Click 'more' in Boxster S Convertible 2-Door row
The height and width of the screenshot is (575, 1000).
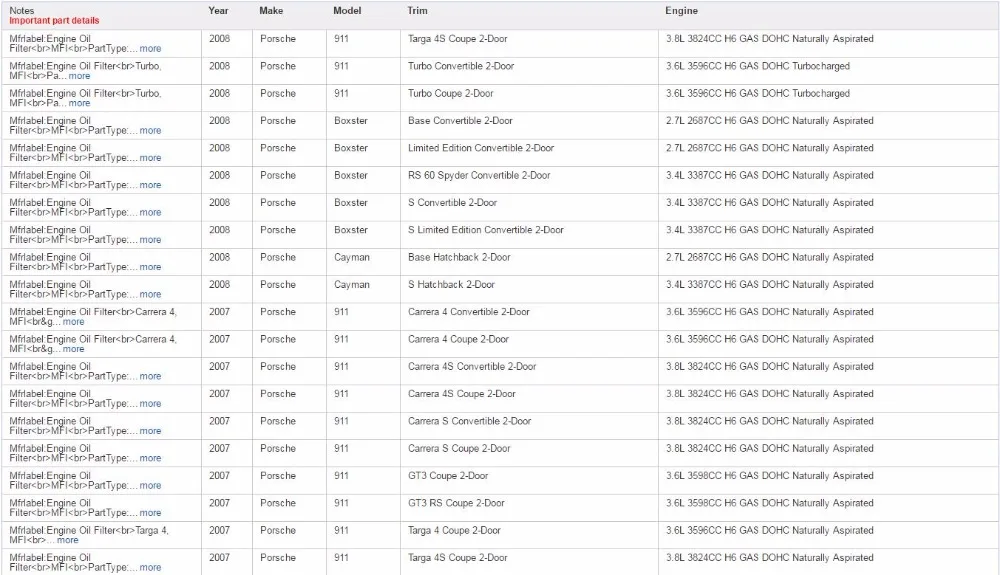(150, 213)
